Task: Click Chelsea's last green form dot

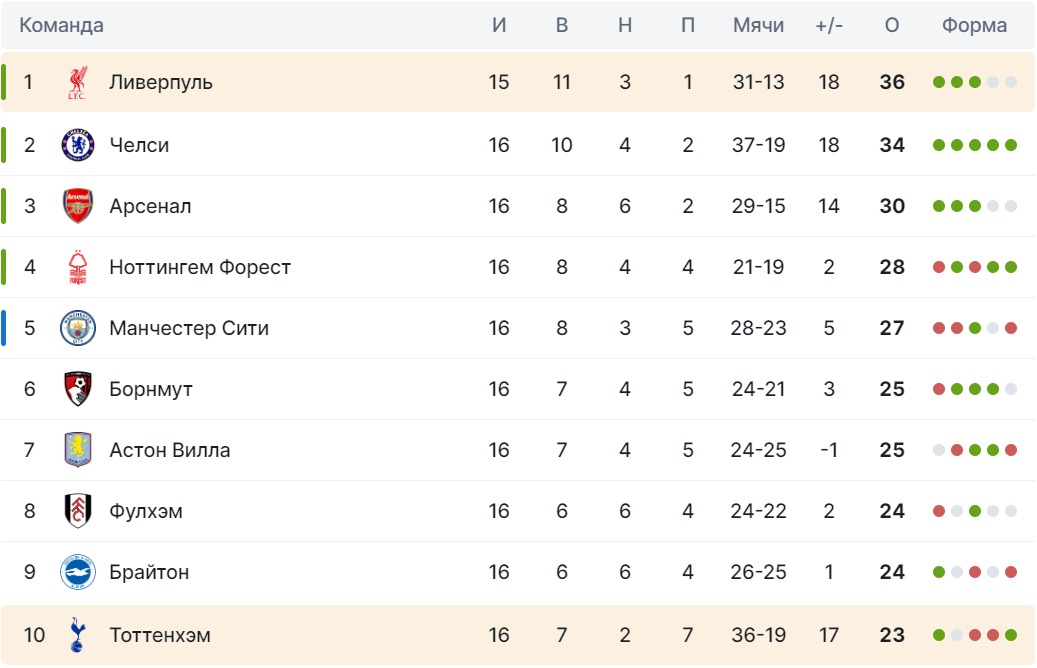Action: click(1011, 145)
